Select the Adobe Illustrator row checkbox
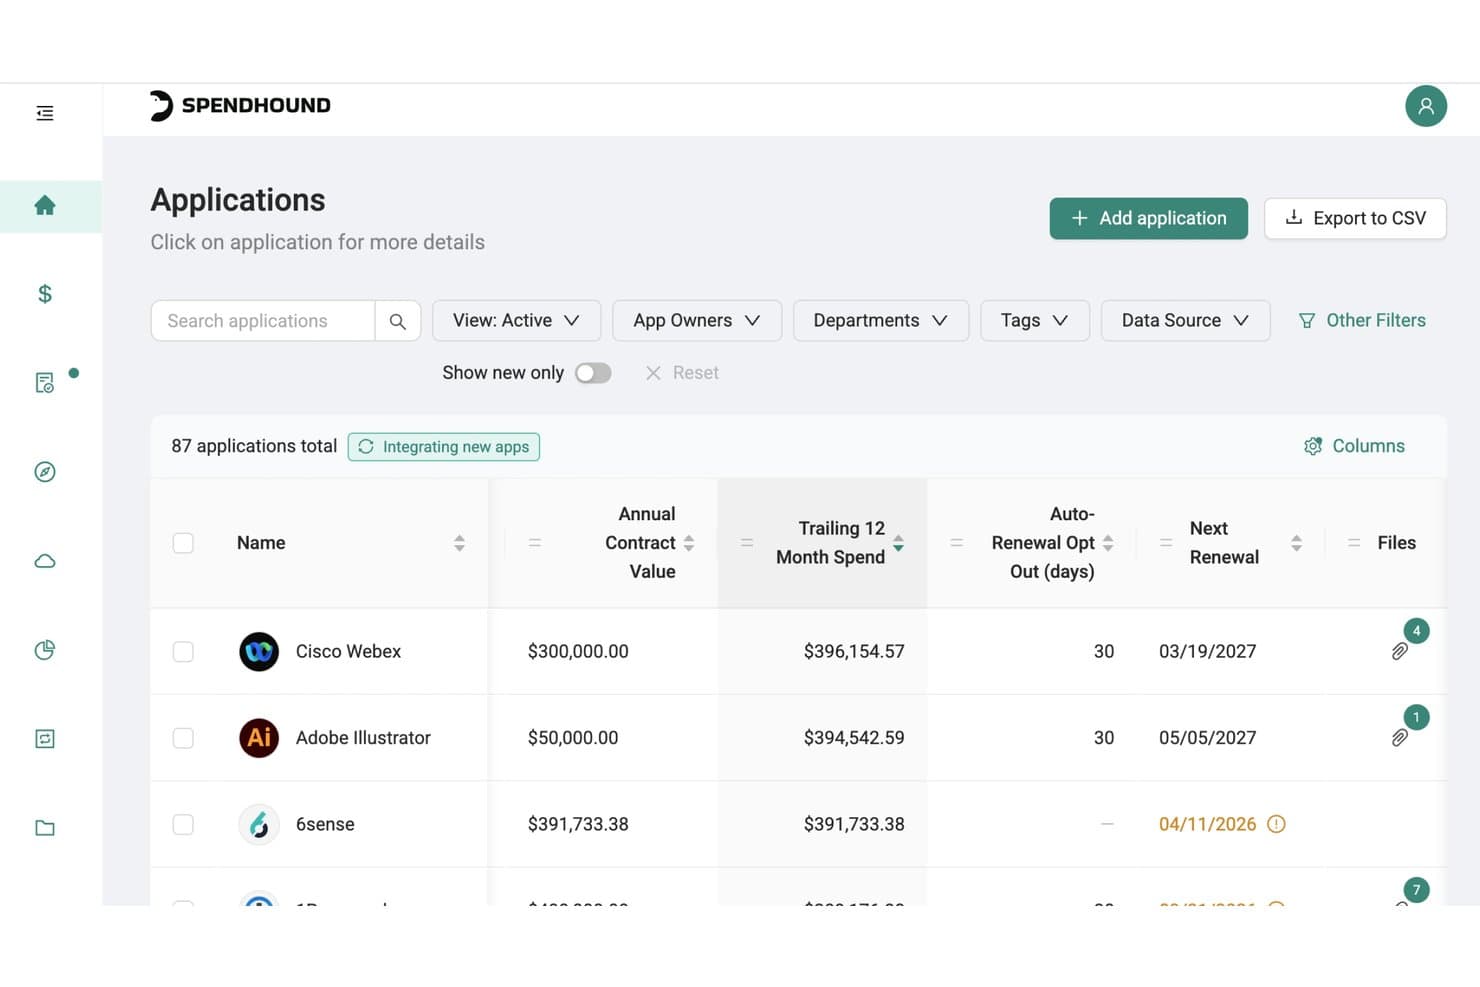Viewport: 1480px width, 987px height. (x=183, y=738)
